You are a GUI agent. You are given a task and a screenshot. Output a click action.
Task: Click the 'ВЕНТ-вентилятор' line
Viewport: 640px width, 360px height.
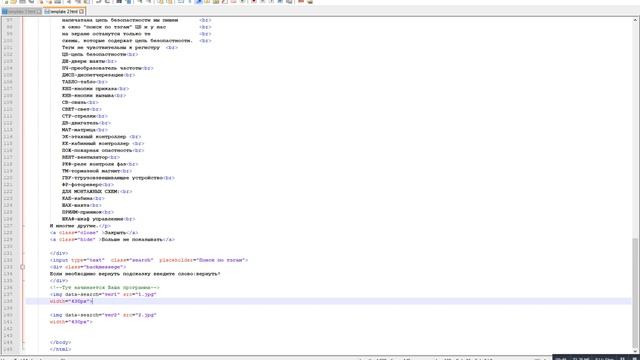coord(91,157)
